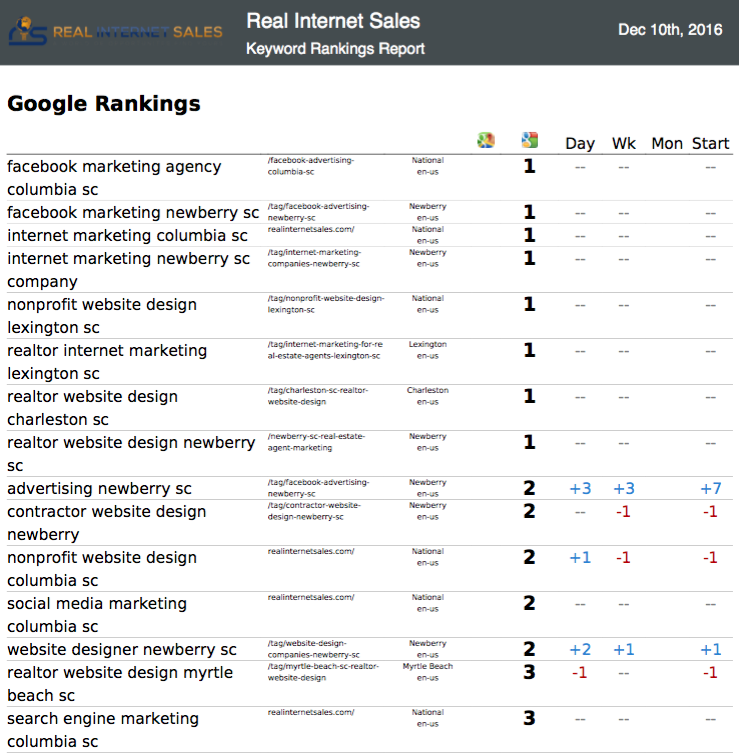Open the /facebook-advertising-columbia-sc URL
The width and height of the screenshot is (739, 753).
click(311, 166)
